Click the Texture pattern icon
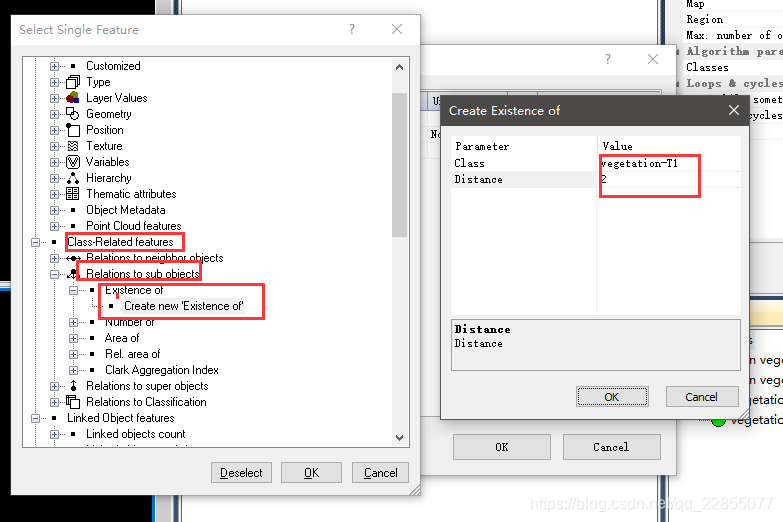The height and width of the screenshot is (522, 783). 73,146
